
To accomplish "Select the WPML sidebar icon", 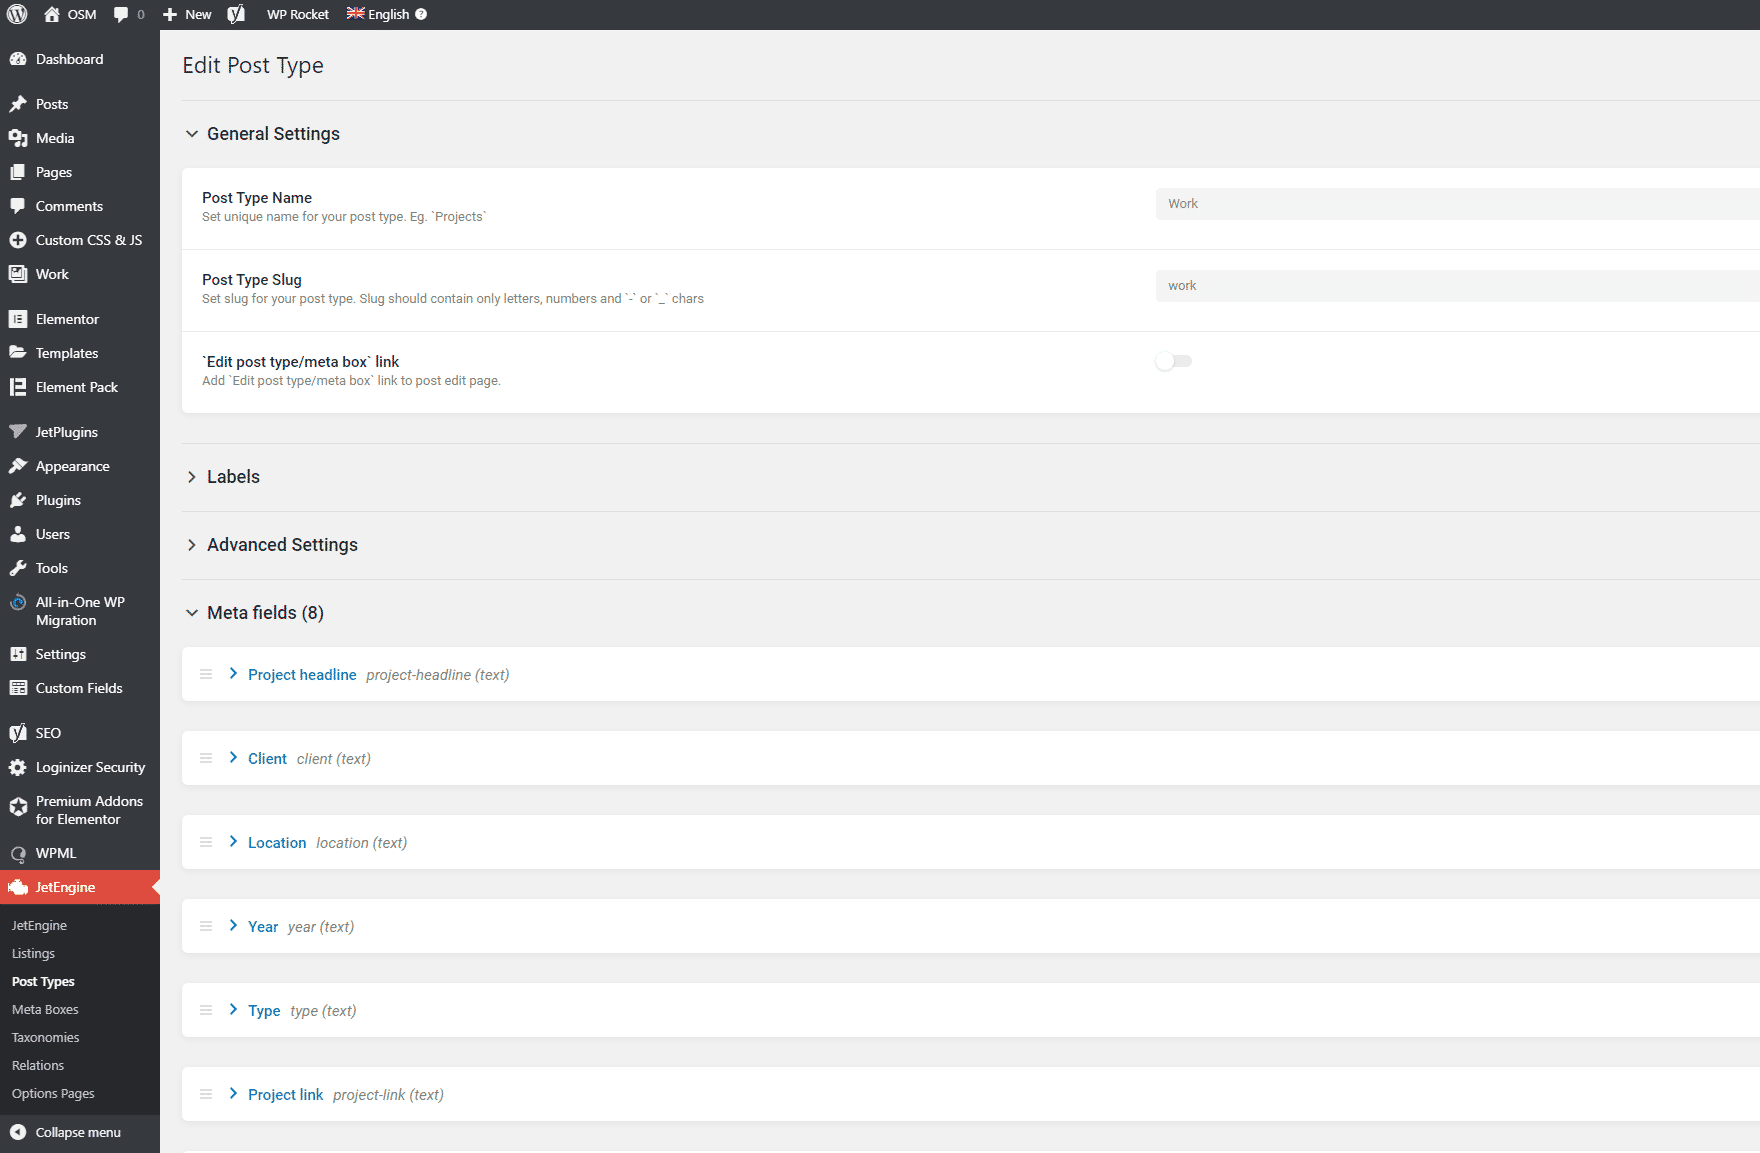I will 18,853.
